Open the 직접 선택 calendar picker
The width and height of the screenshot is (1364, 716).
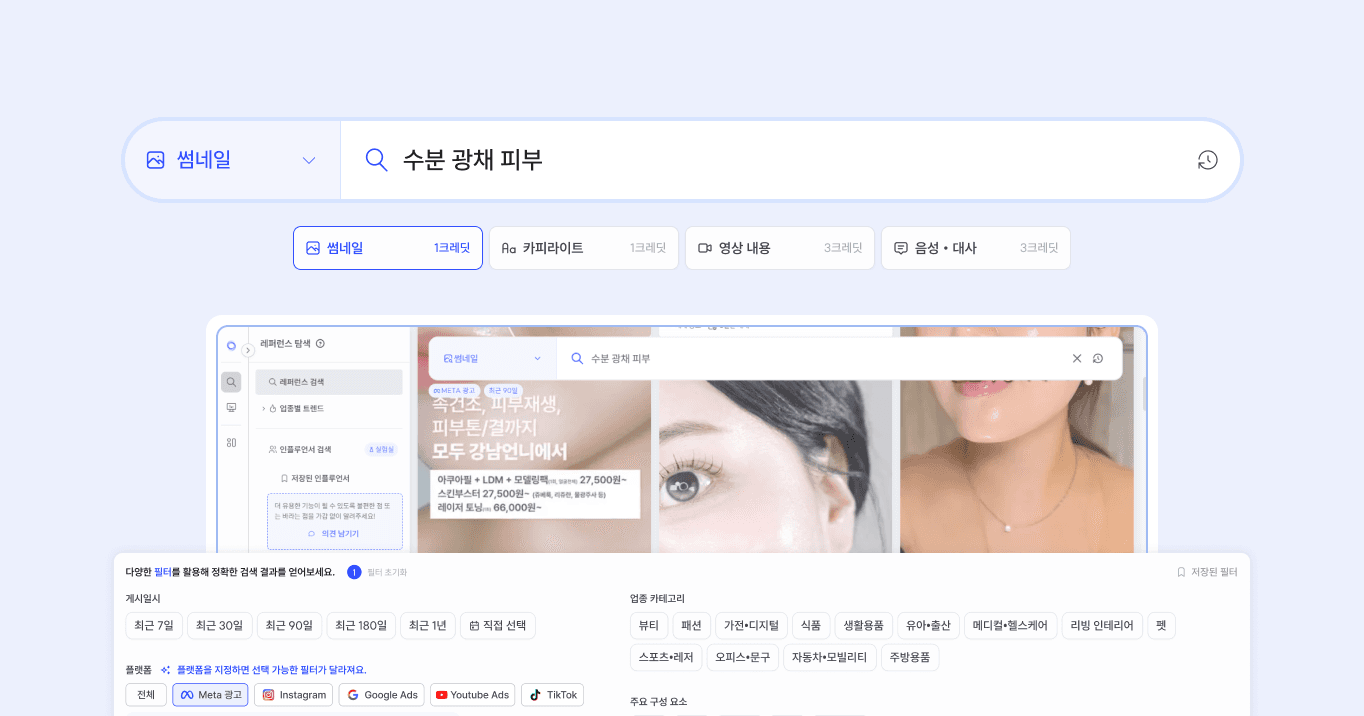(x=498, y=626)
